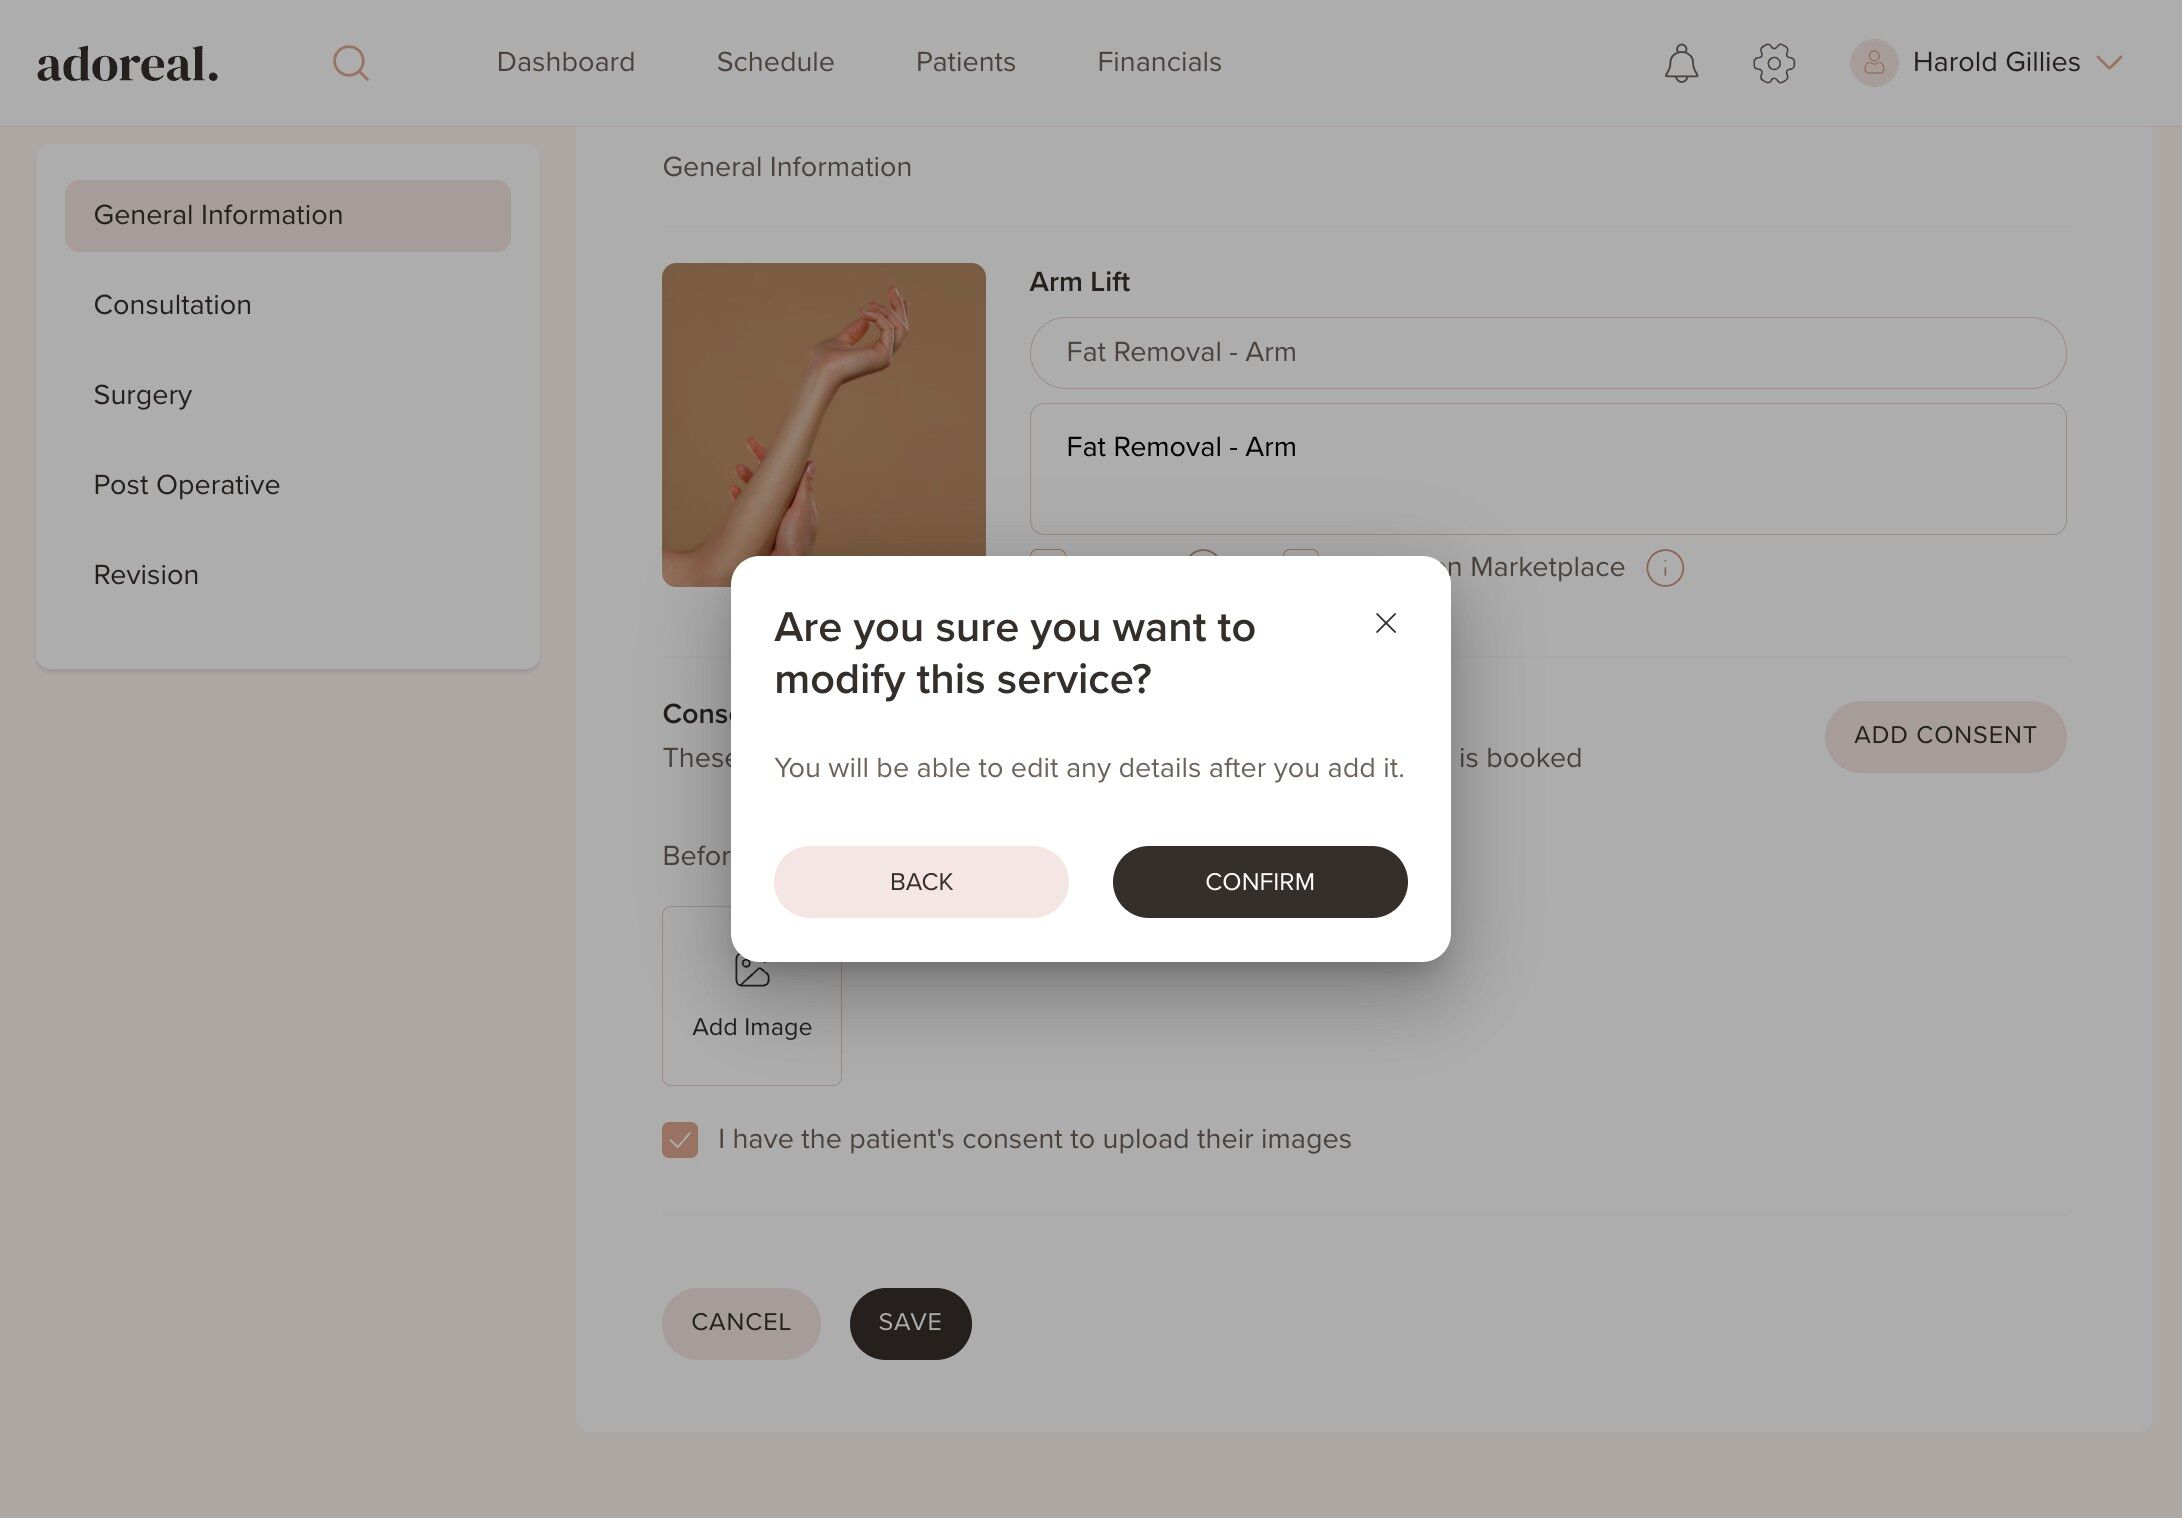Open the Financials menu item
This screenshot has width=2182, height=1518.
(1159, 62)
